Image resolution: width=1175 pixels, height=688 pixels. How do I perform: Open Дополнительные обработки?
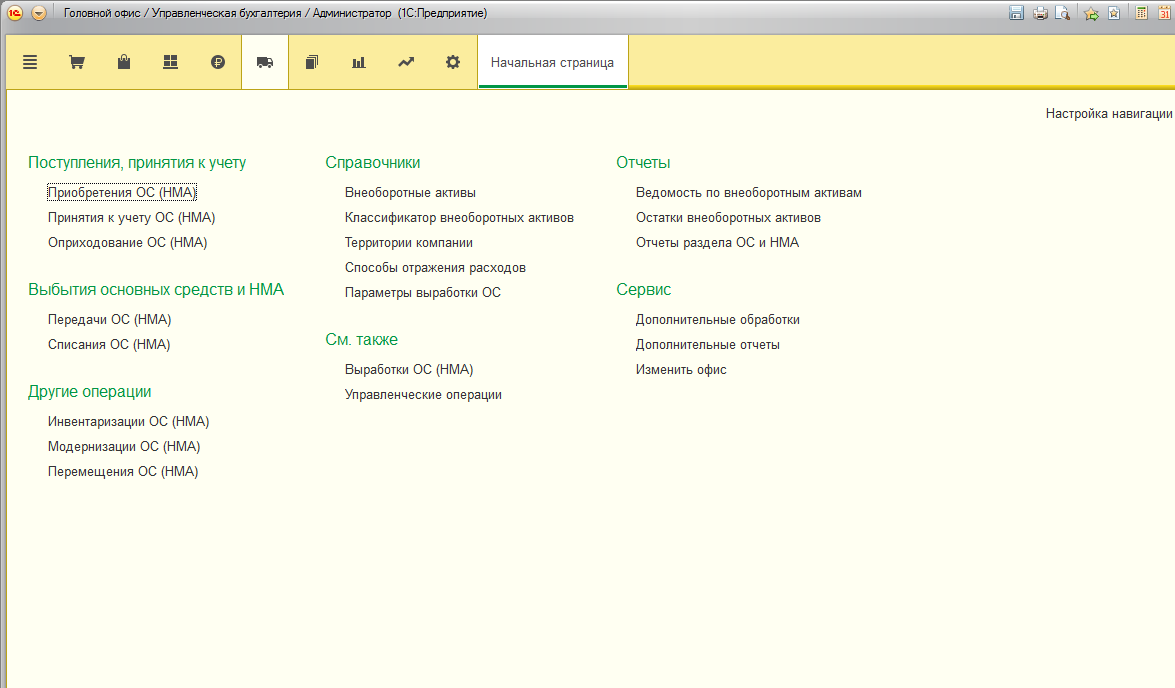tap(717, 319)
